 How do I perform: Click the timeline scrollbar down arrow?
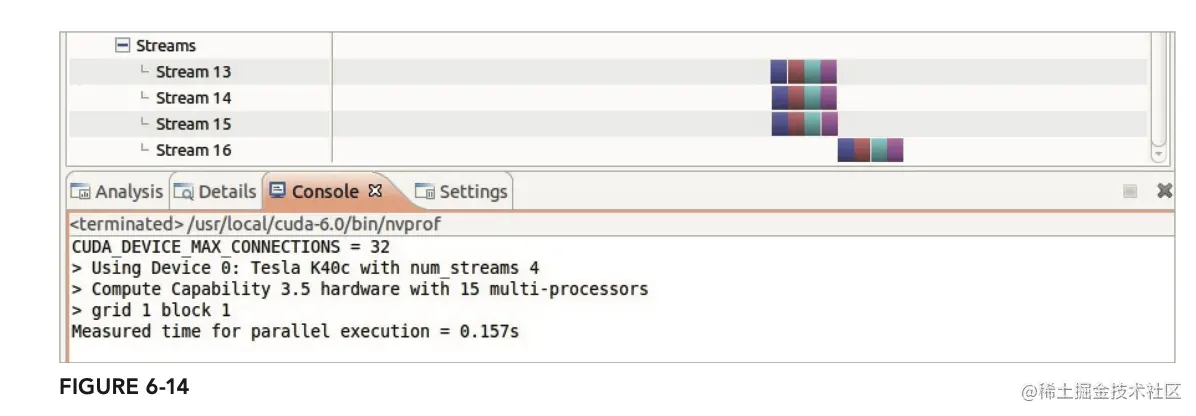tap(1158, 155)
